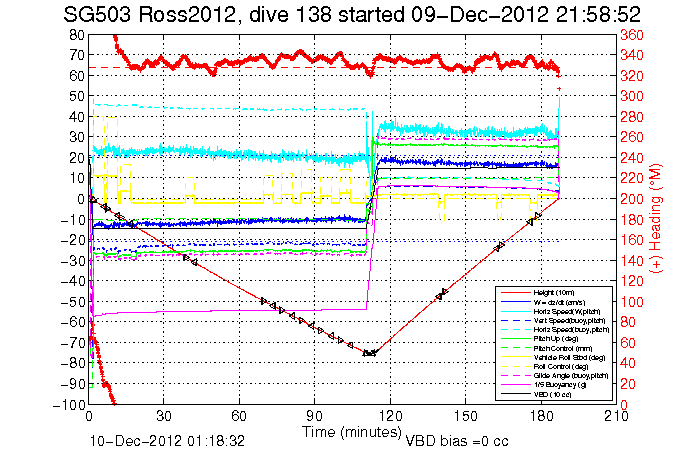Image resolution: width=681 pixels, height=454 pixels.
Task: Click right heading axis tick label '280'
Action: [x=631, y=117]
